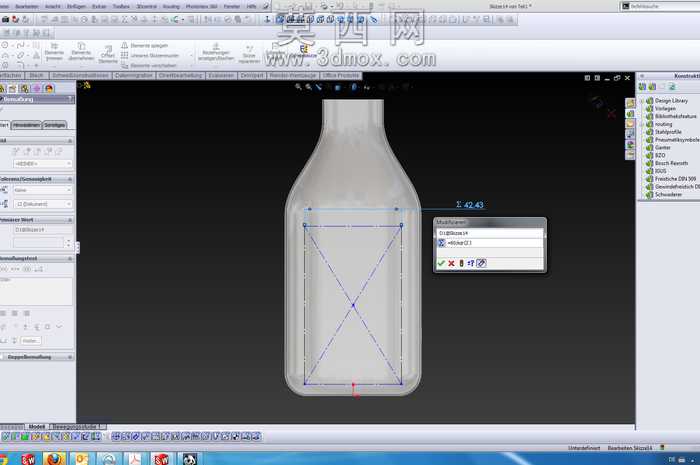Expand the Design Library tree node

[642, 101]
